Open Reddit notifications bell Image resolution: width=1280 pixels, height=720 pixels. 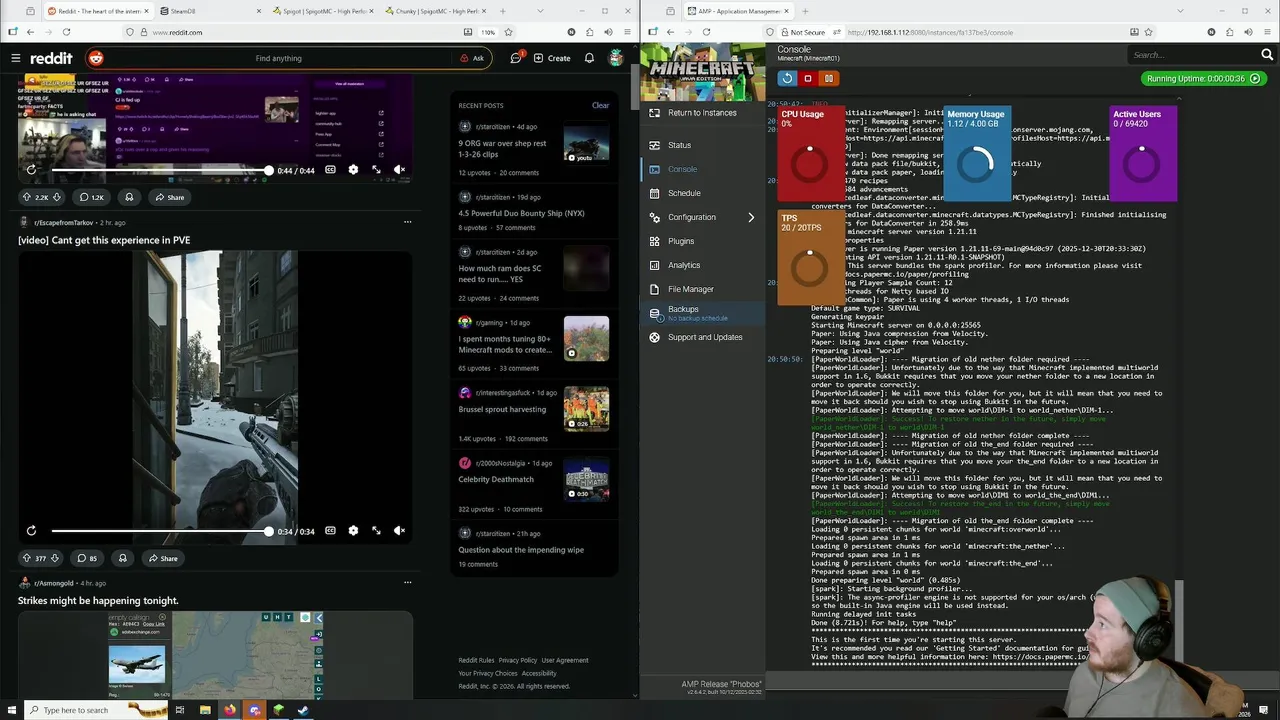[x=589, y=58]
